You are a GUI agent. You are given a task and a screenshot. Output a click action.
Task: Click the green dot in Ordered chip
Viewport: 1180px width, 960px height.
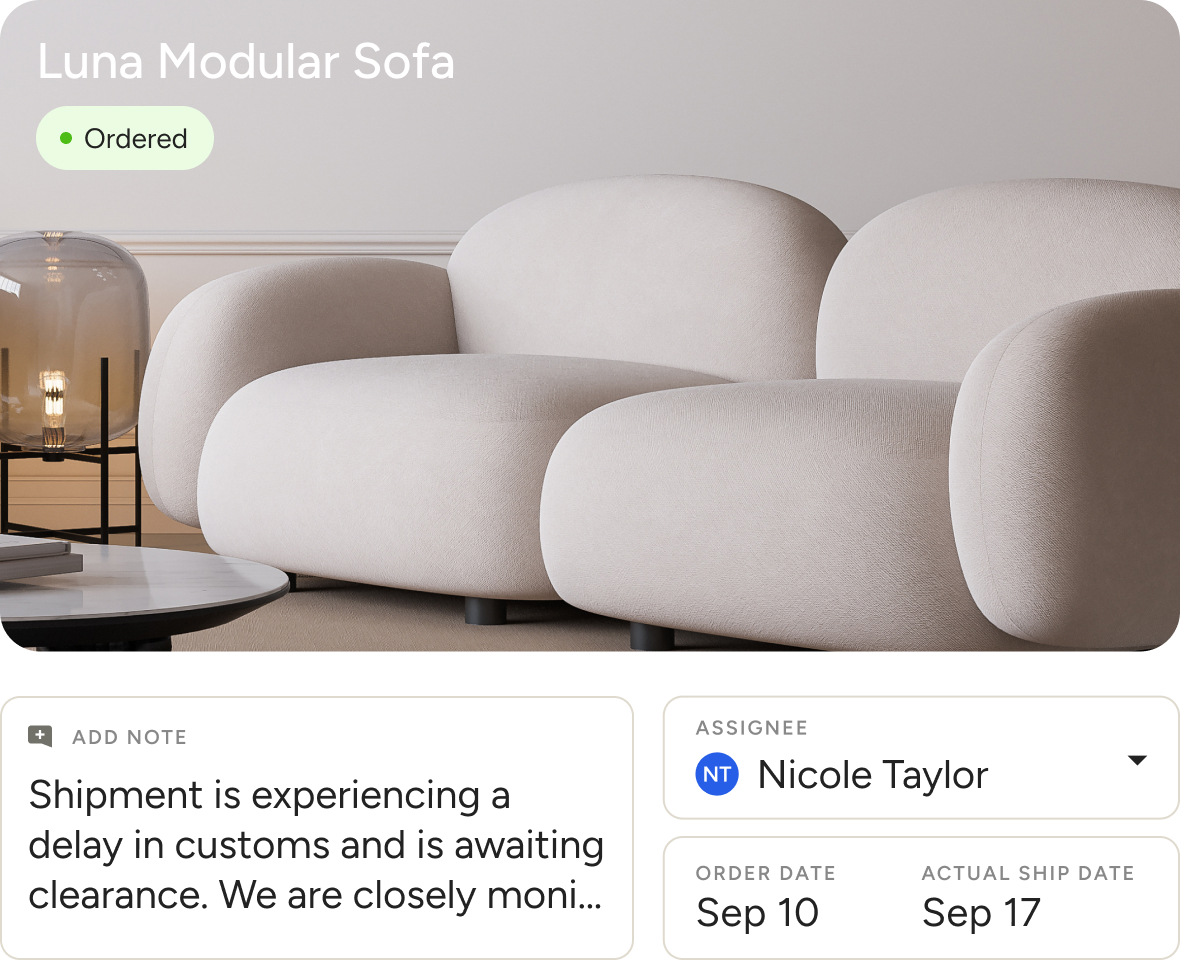(x=66, y=138)
